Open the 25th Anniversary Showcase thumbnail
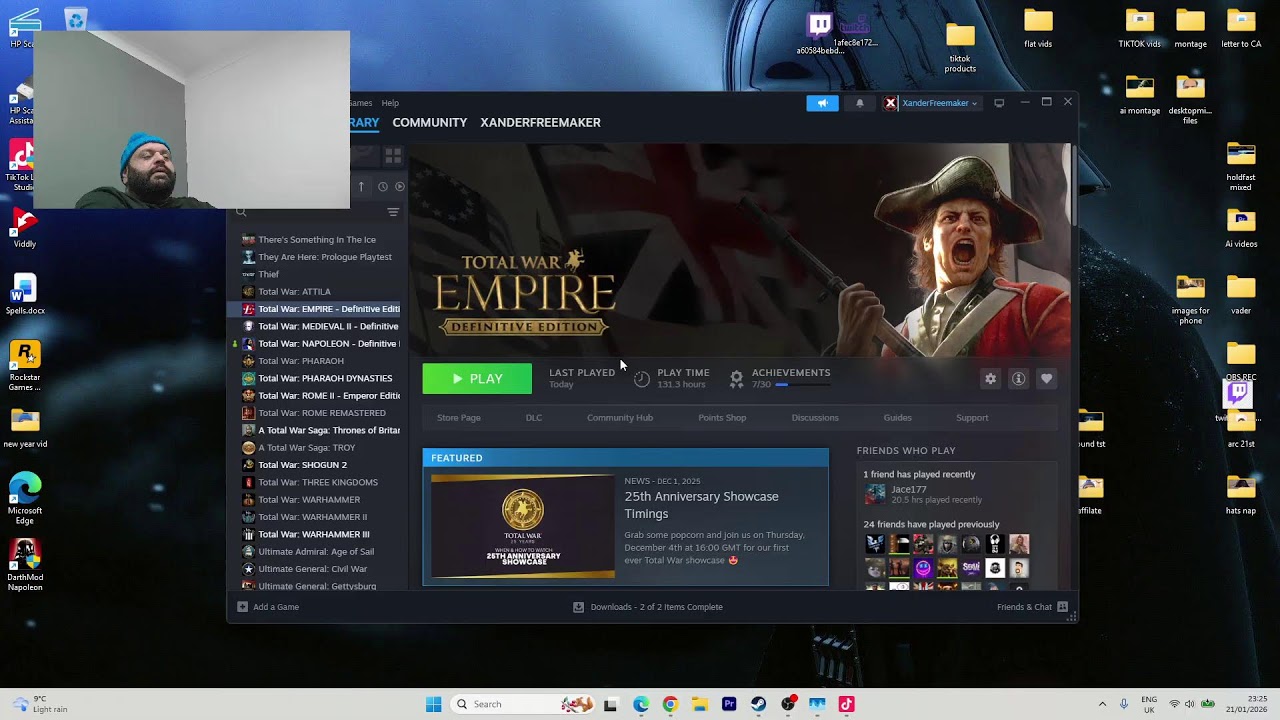 tap(523, 526)
